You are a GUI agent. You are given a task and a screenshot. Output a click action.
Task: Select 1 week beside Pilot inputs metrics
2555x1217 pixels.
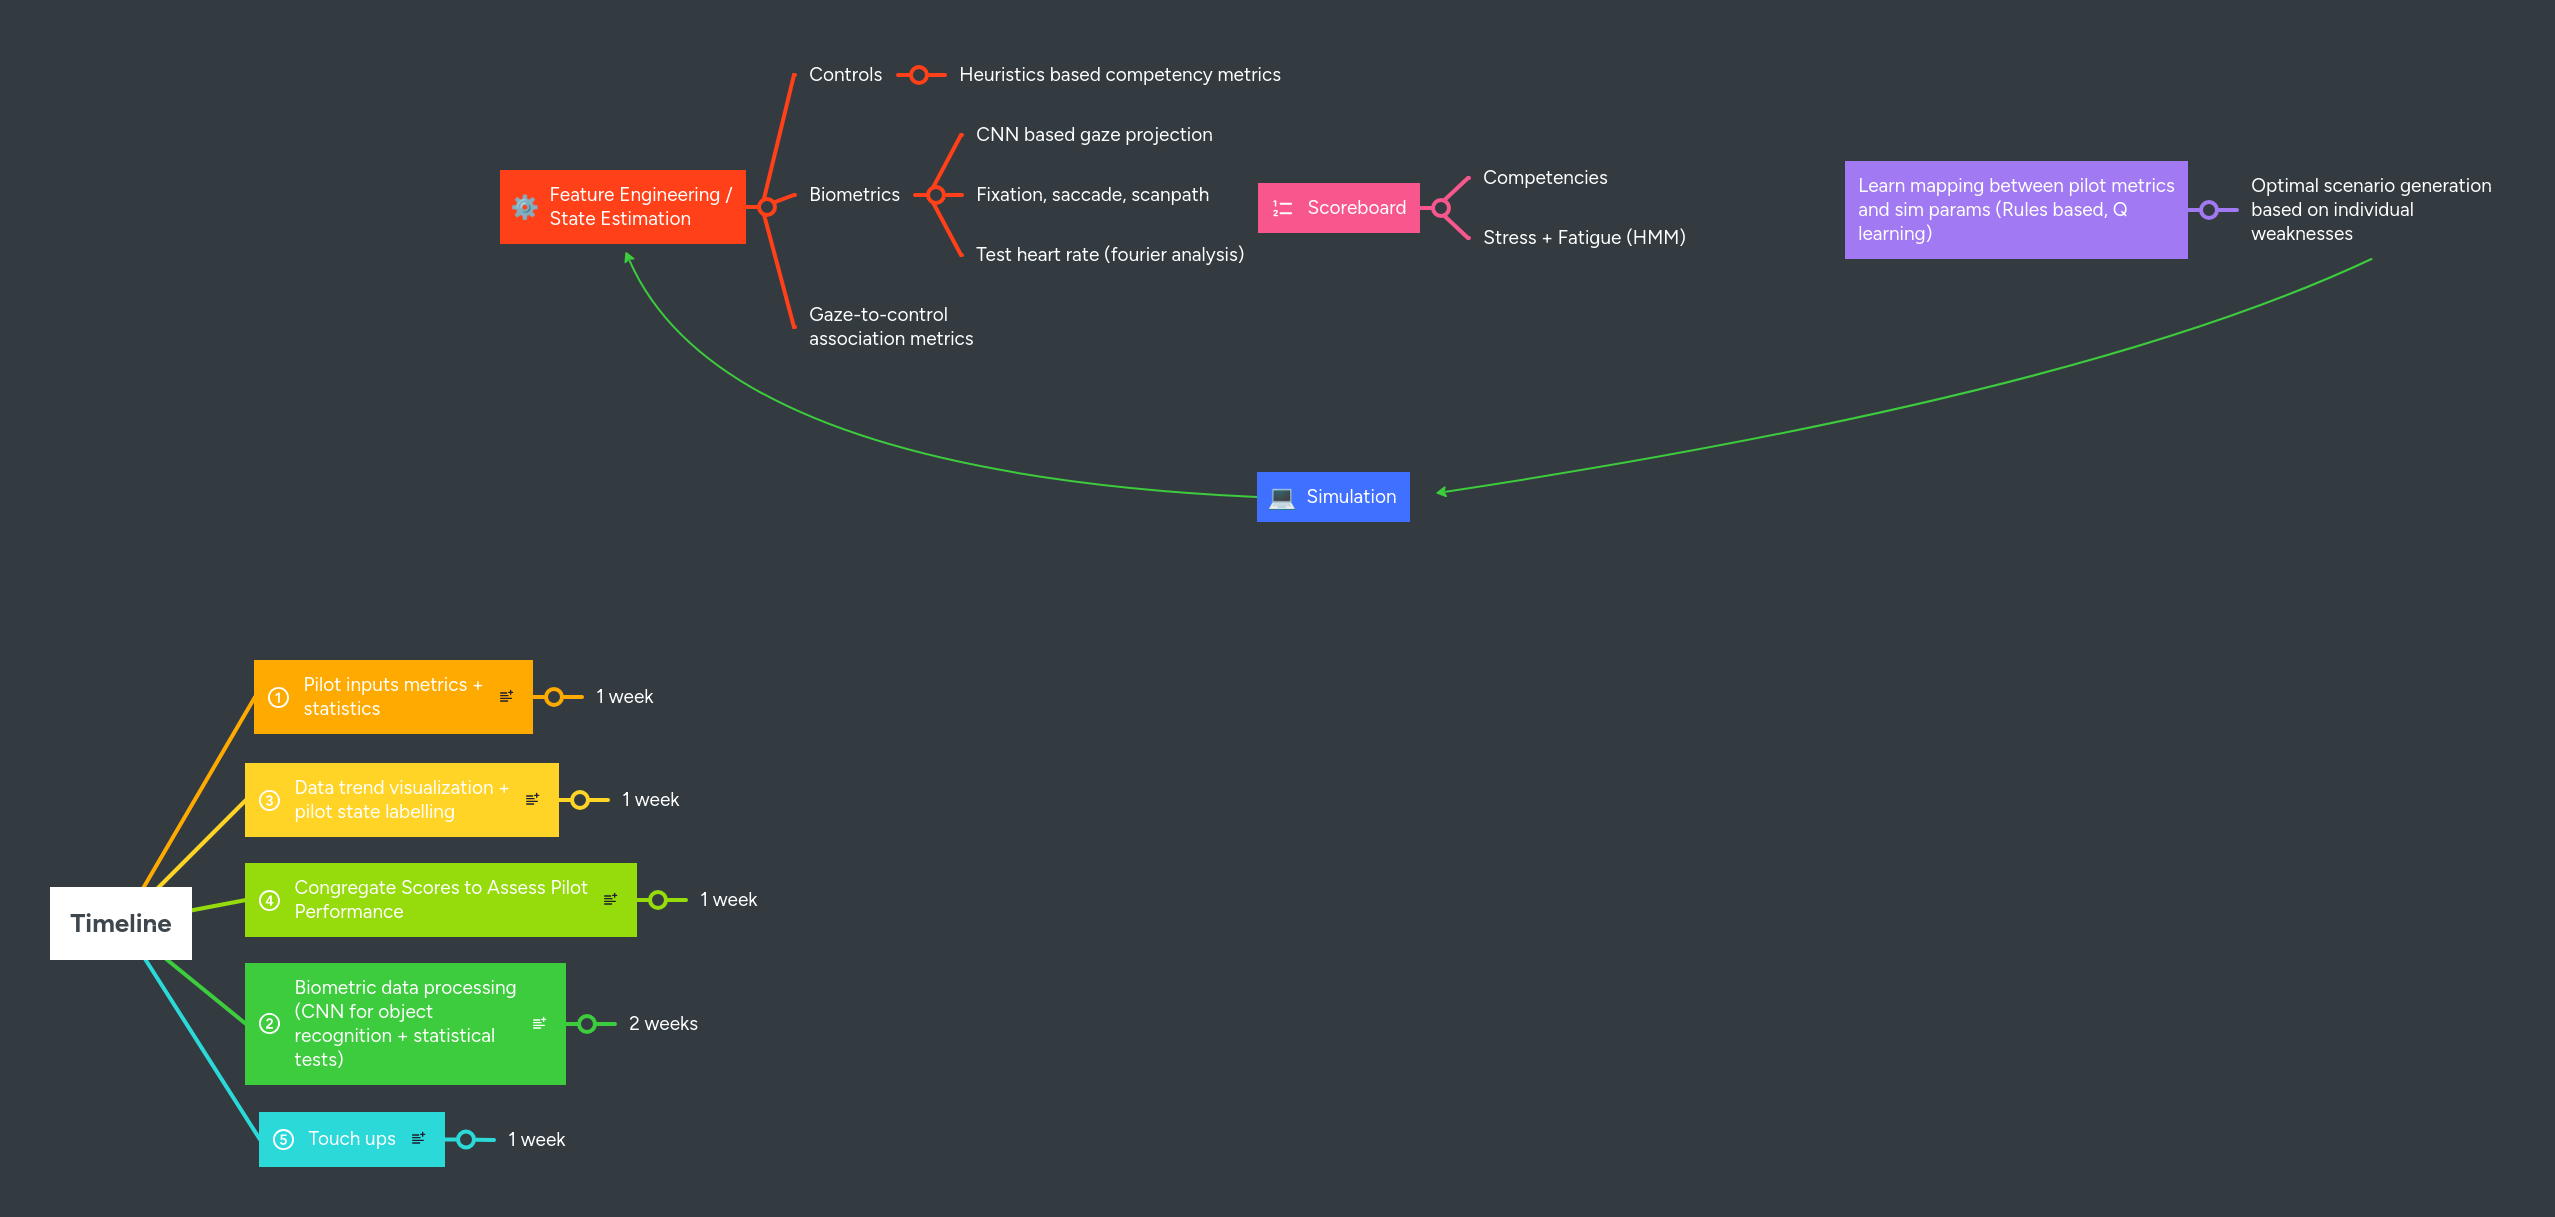tap(624, 697)
